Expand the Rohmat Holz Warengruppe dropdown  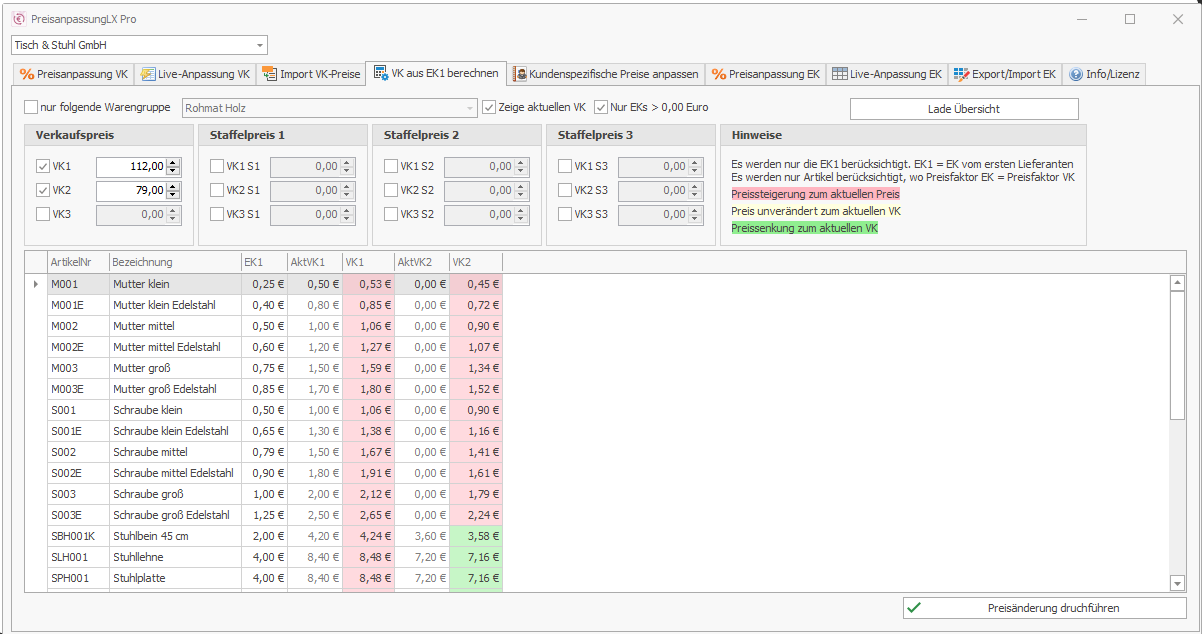(x=470, y=108)
